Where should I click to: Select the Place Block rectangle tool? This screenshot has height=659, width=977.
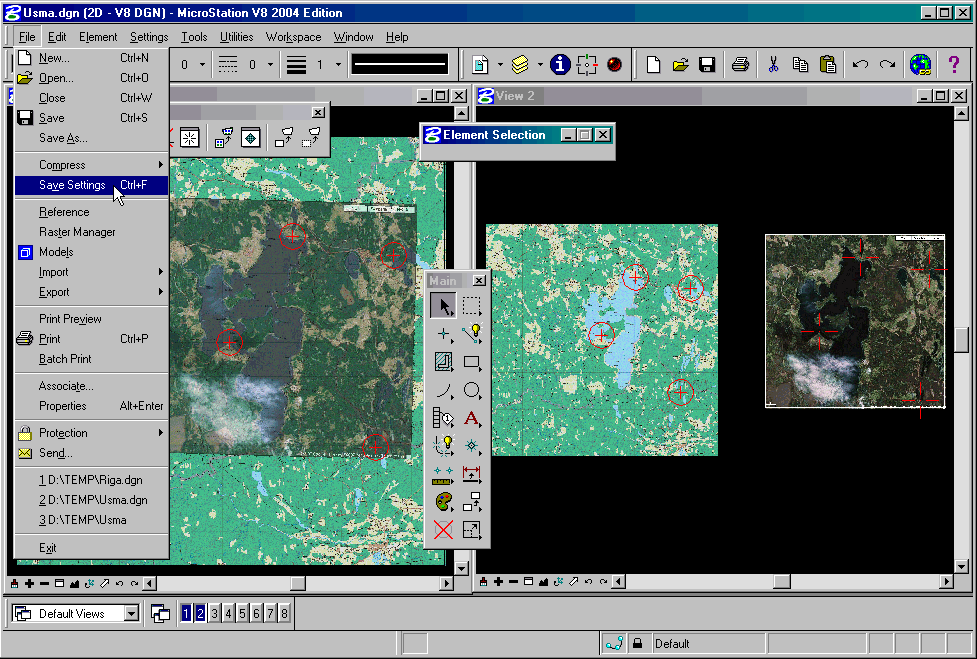[x=472, y=362]
